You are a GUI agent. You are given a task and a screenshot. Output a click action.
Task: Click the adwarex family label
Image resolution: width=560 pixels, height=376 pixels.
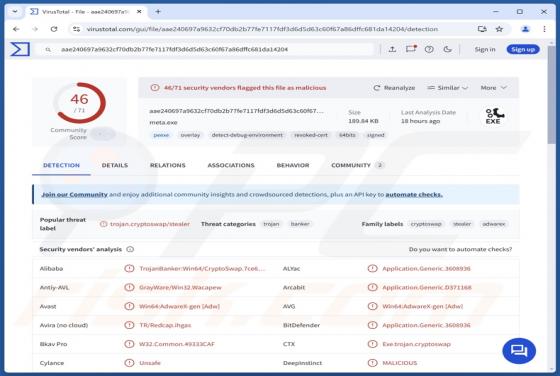[x=494, y=224]
